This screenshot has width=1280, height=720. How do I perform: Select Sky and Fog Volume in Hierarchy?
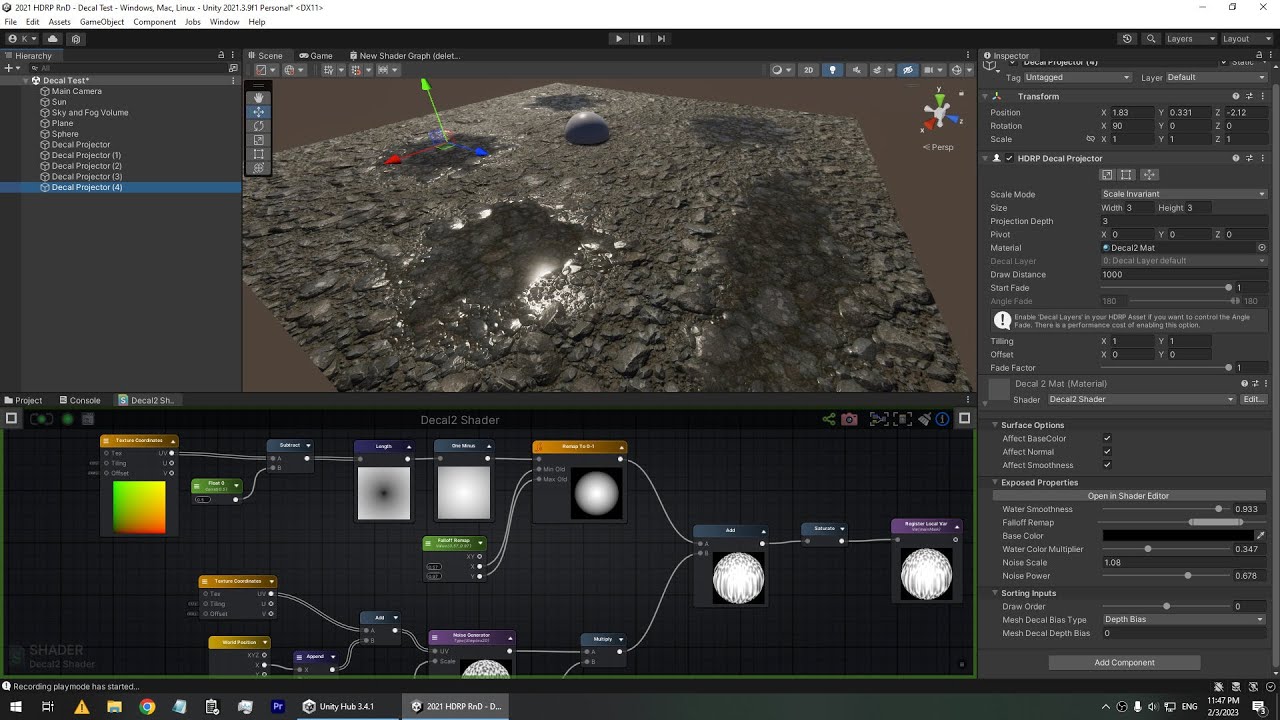(90, 113)
